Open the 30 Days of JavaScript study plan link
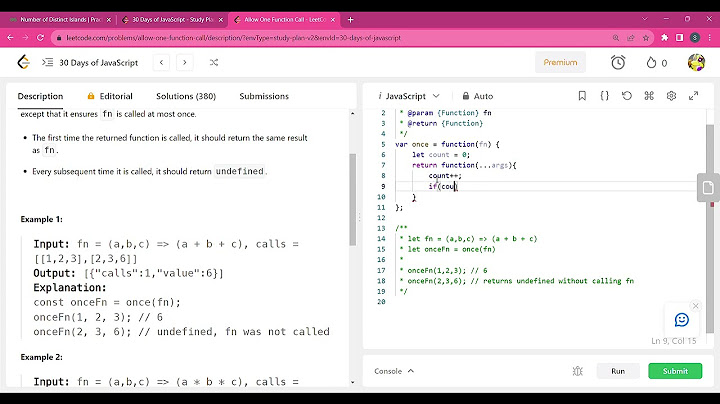 (99, 62)
